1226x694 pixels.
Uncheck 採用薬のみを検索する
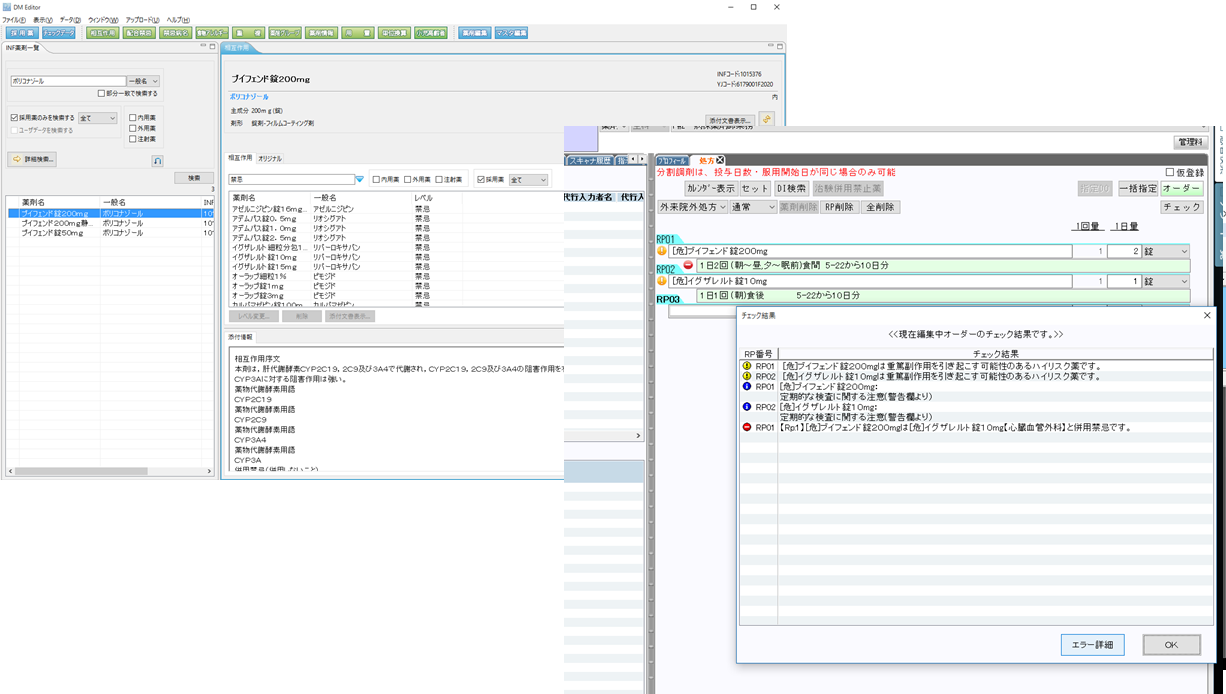14,118
